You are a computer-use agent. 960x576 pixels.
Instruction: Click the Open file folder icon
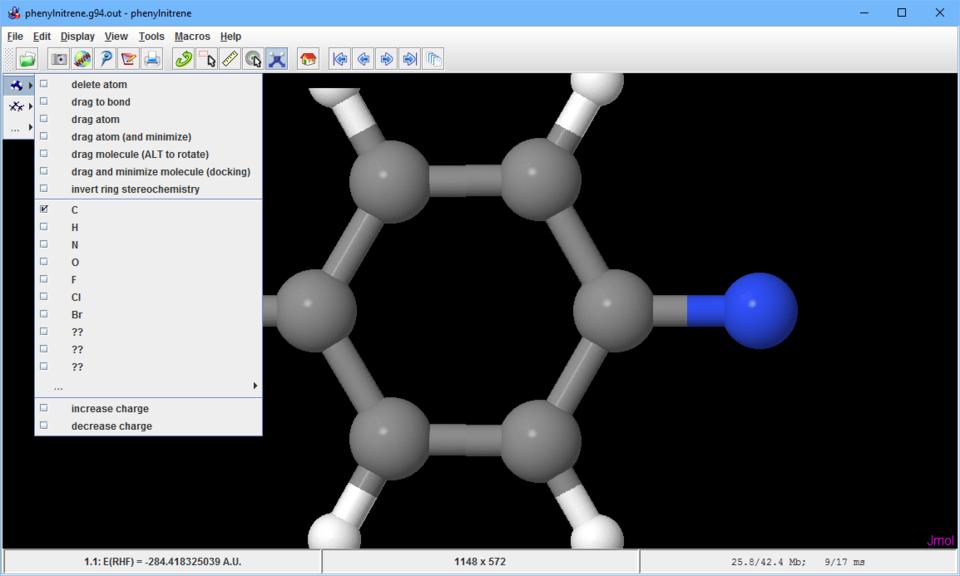(x=27, y=59)
